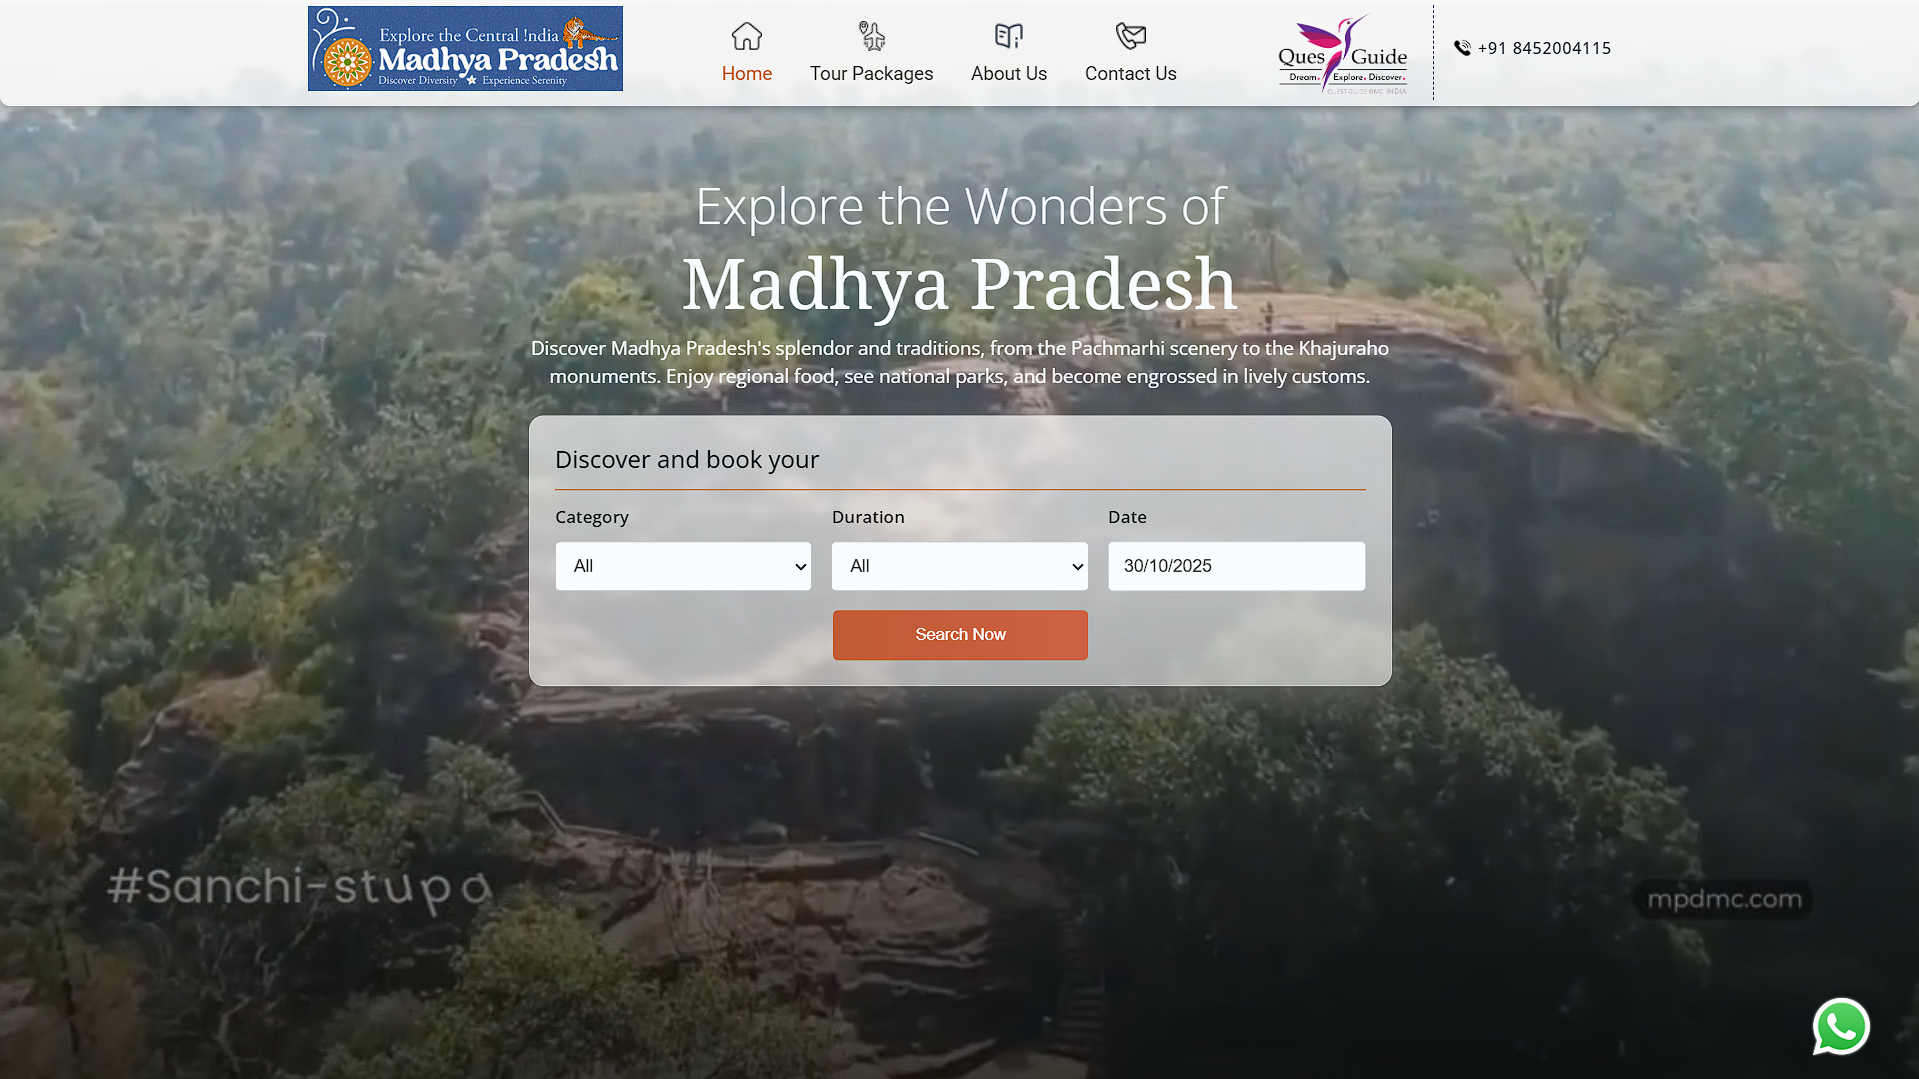1919x1079 pixels.
Task: Click the phone handset icon
Action: click(1461, 48)
